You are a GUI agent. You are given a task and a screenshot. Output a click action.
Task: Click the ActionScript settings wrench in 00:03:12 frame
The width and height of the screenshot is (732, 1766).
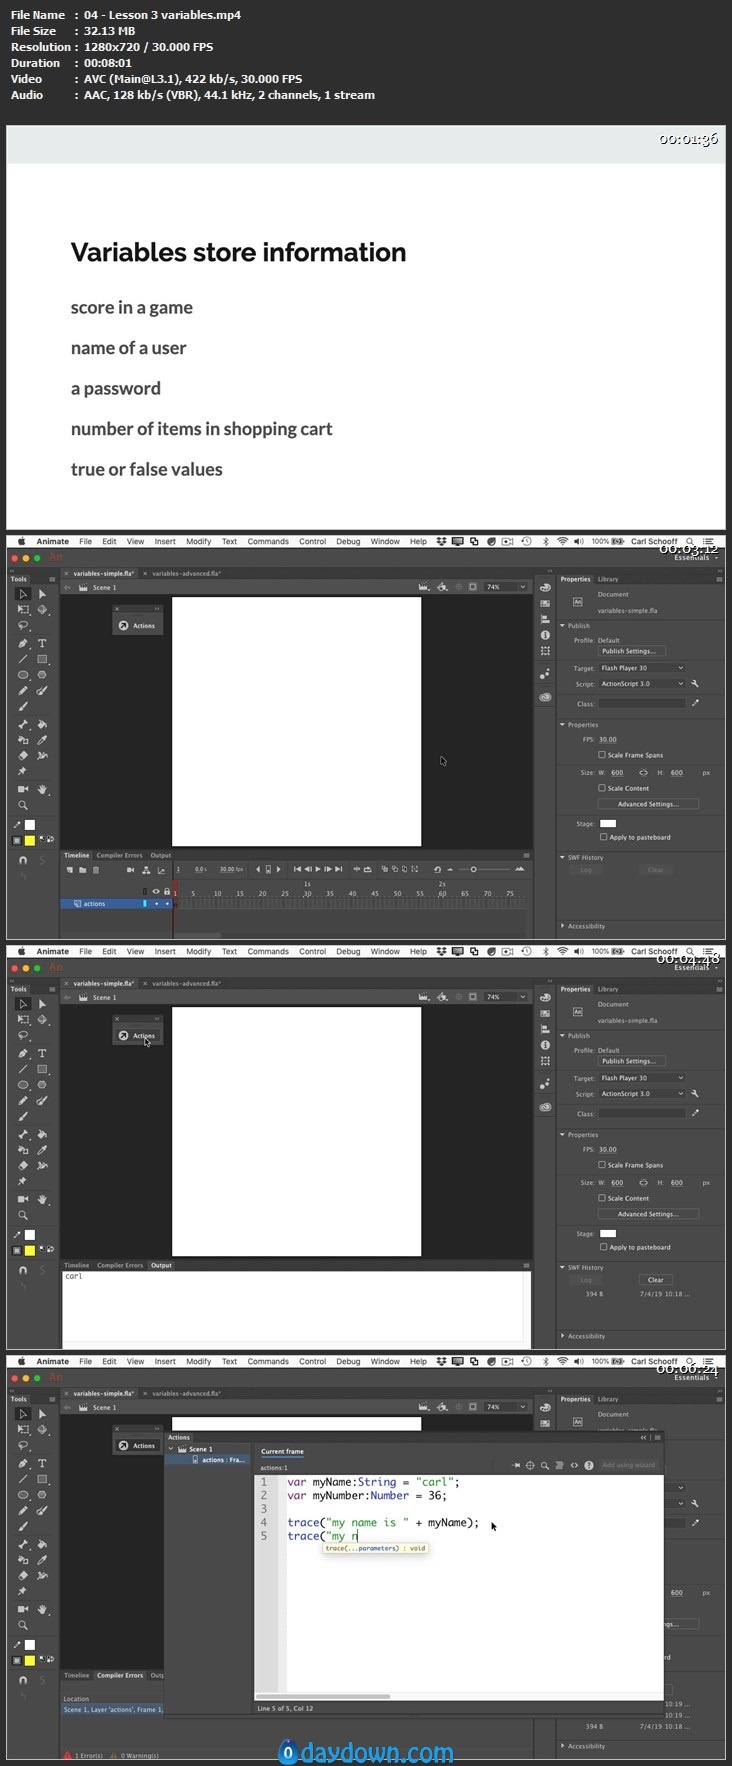(x=695, y=684)
